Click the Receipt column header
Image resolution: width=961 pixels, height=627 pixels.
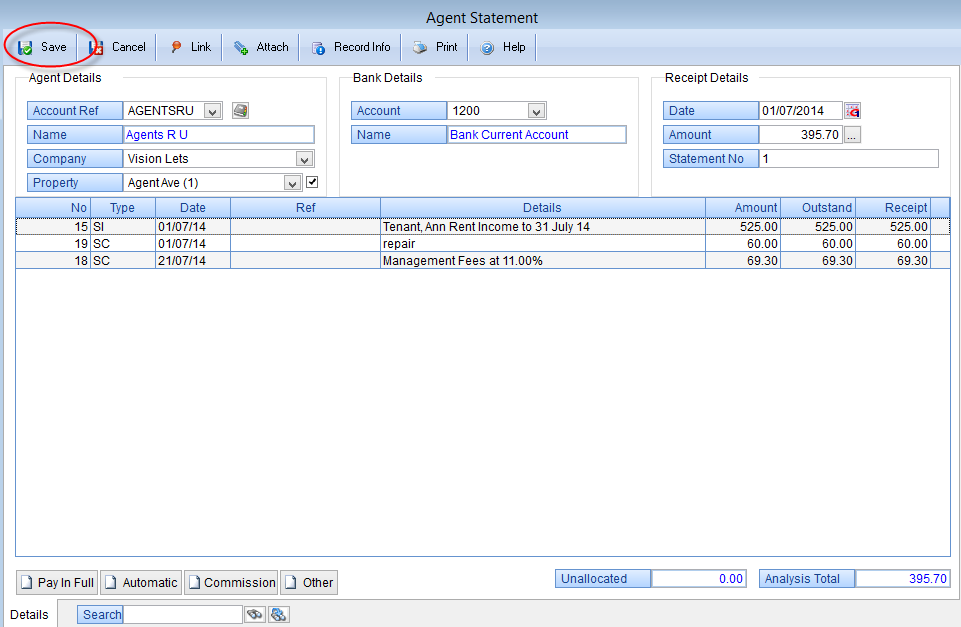click(x=893, y=208)
